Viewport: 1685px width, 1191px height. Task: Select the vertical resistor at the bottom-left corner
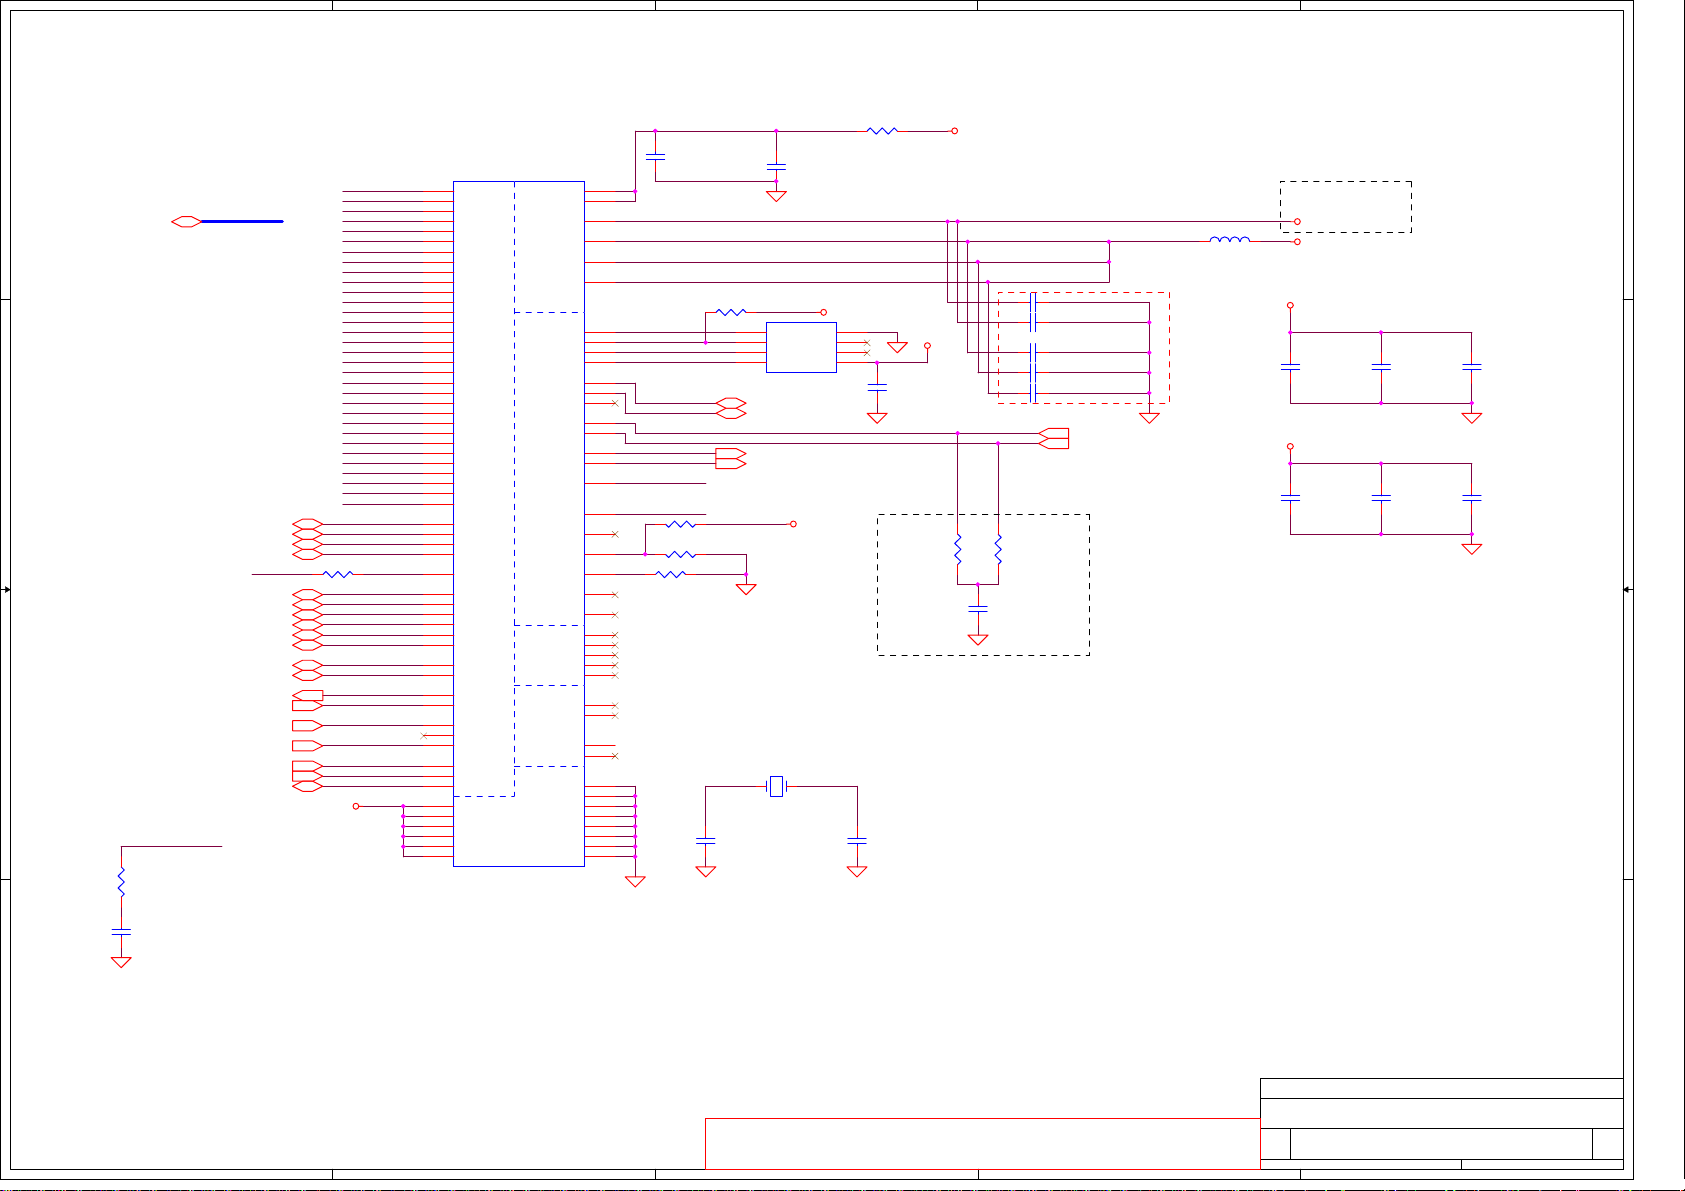121,881
